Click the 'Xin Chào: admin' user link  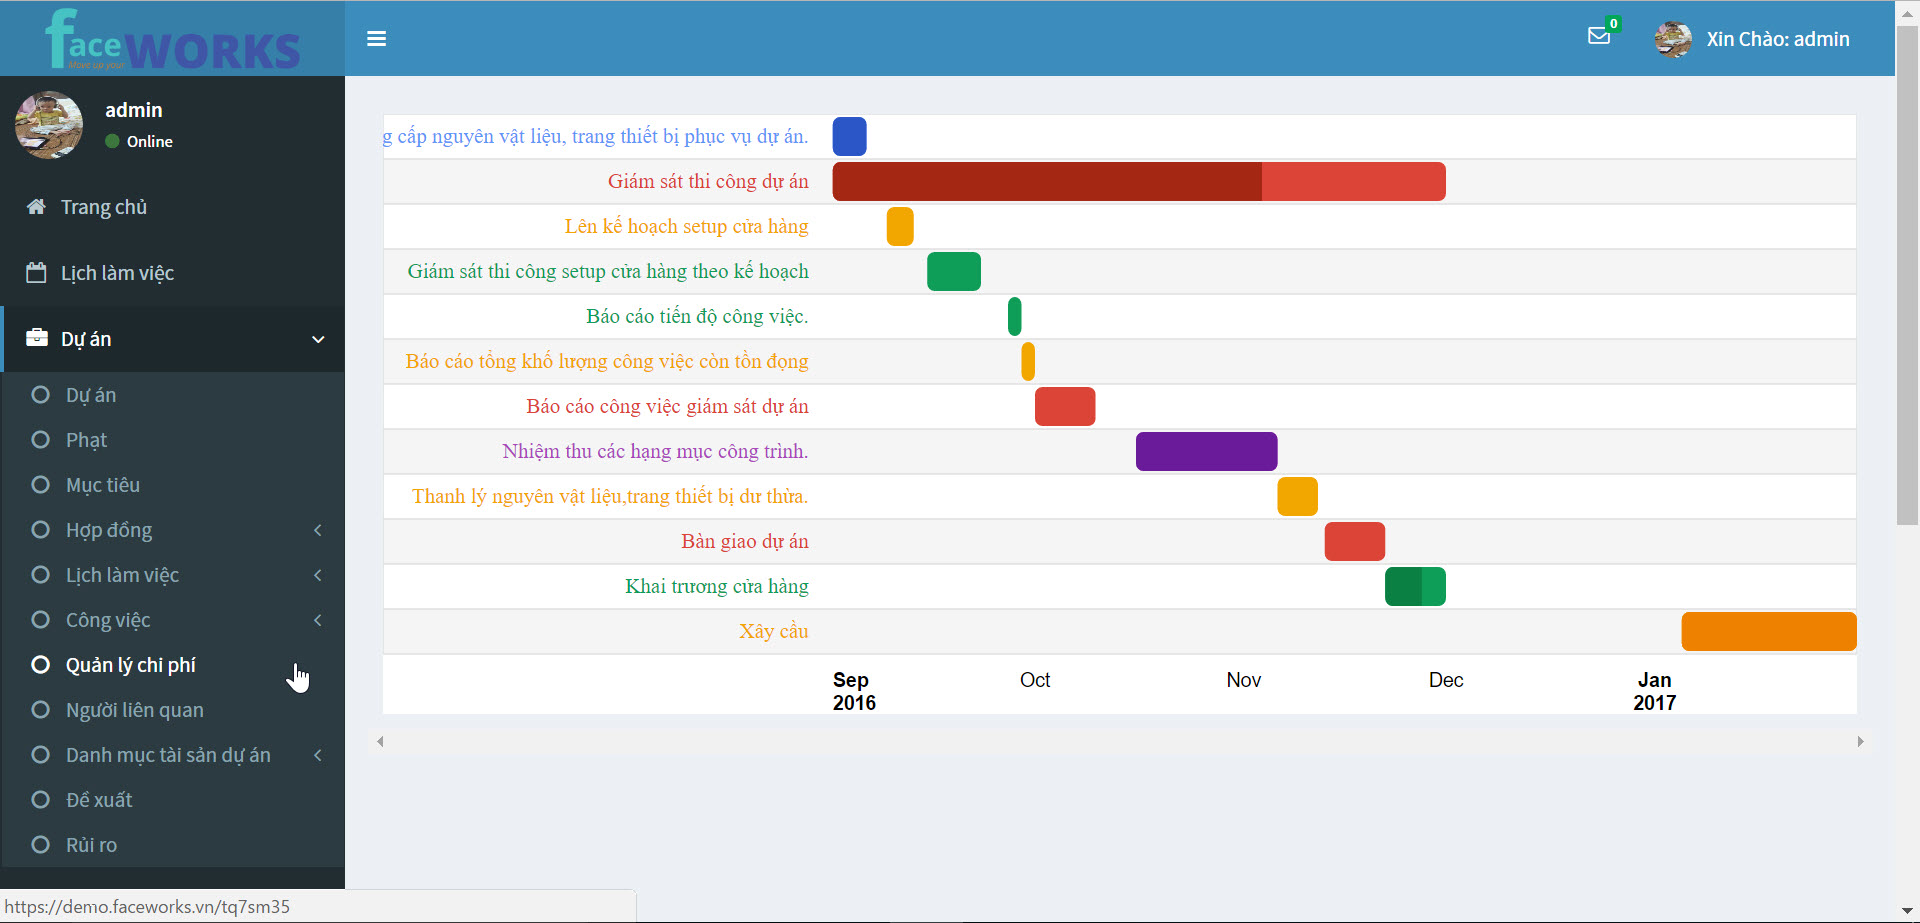(1777, 39)
